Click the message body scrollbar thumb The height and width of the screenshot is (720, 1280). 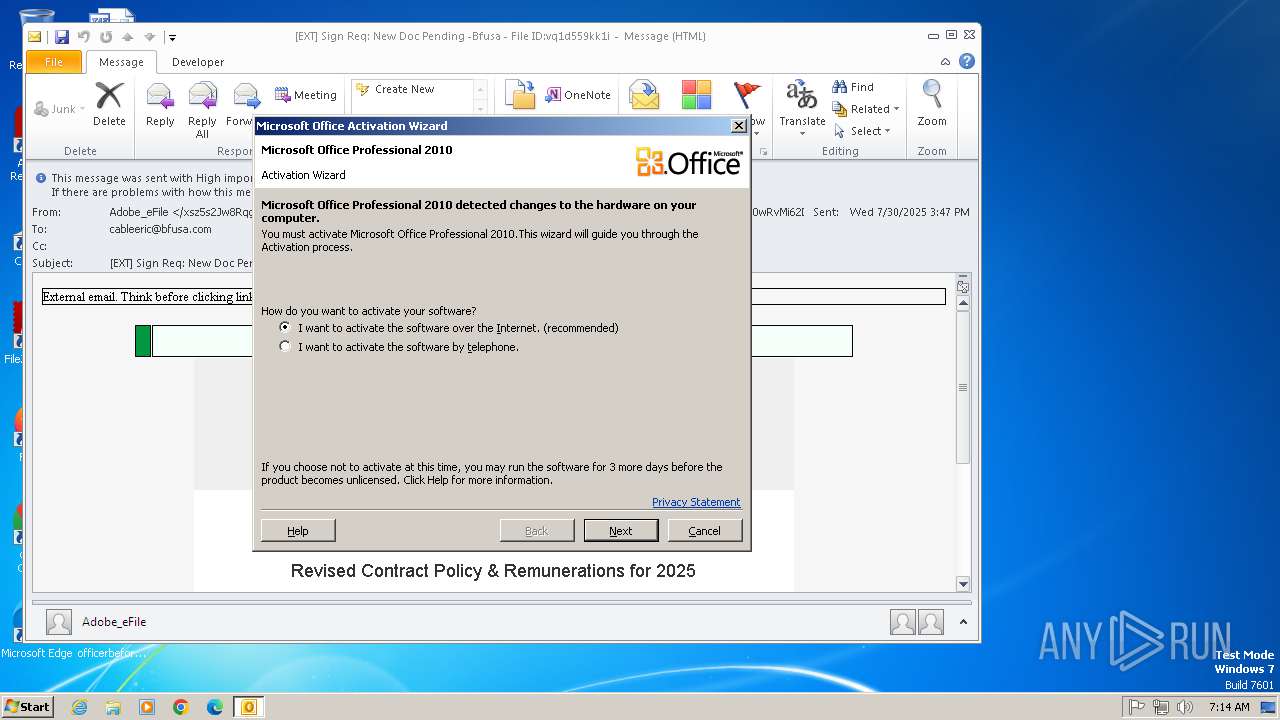pos(963,387)
